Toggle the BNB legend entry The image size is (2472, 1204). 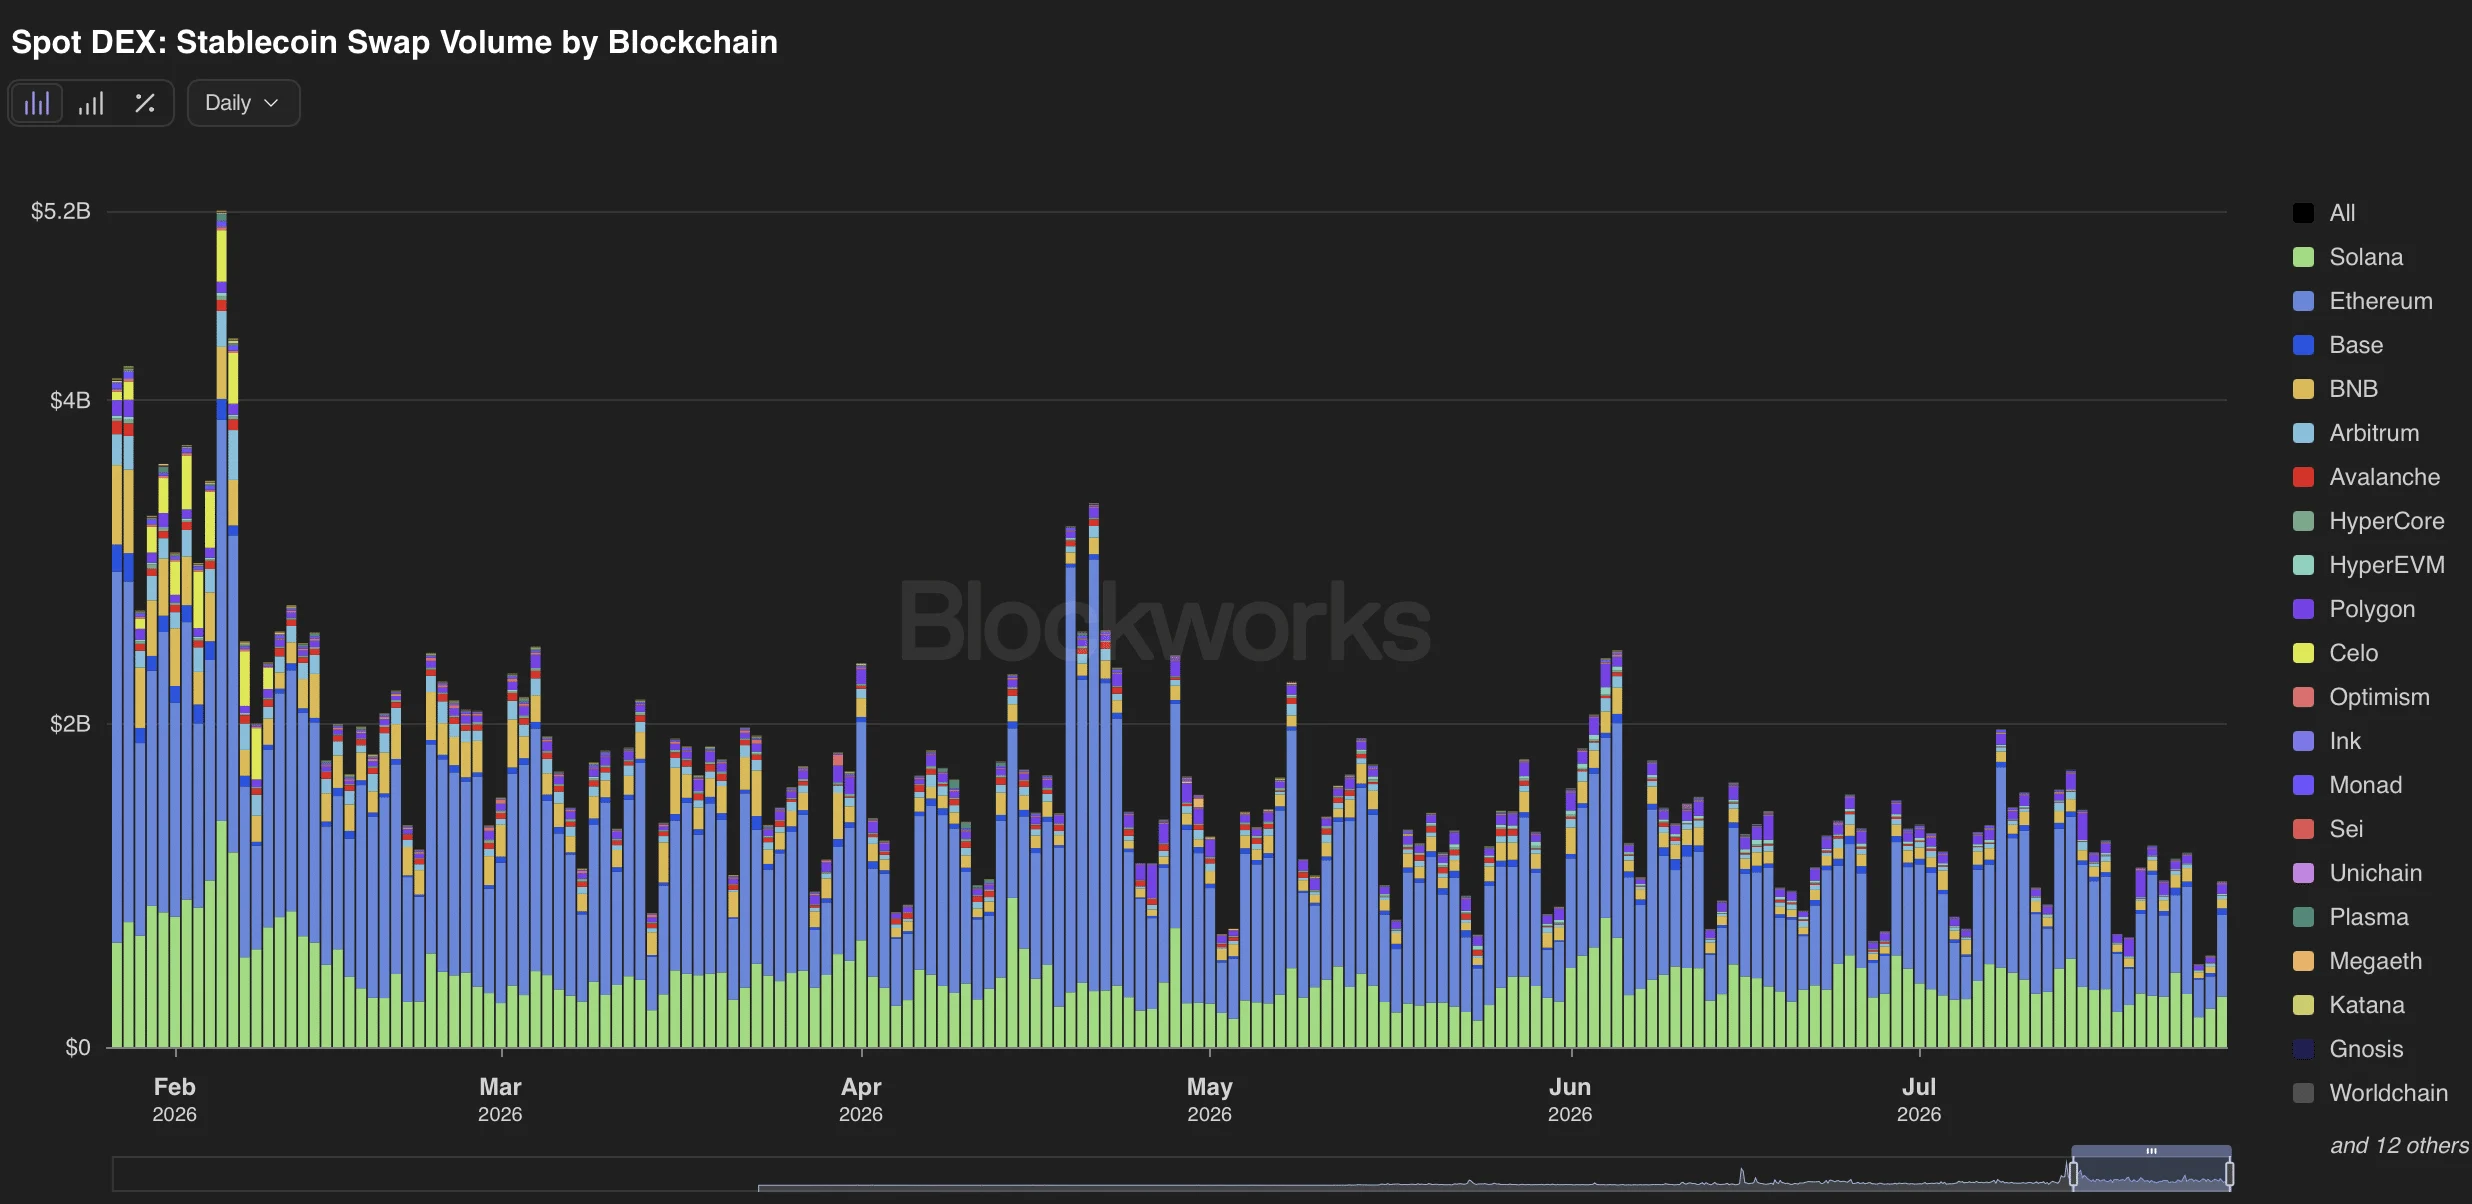point(2335,389)
